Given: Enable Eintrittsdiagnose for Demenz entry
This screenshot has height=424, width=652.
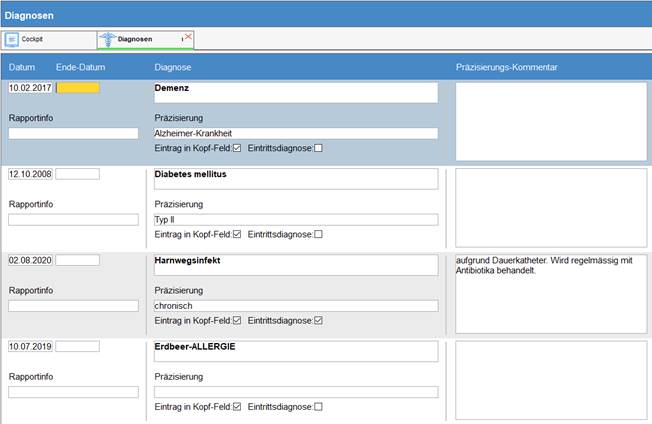Looking at the screenshot, I should point(319,148).
